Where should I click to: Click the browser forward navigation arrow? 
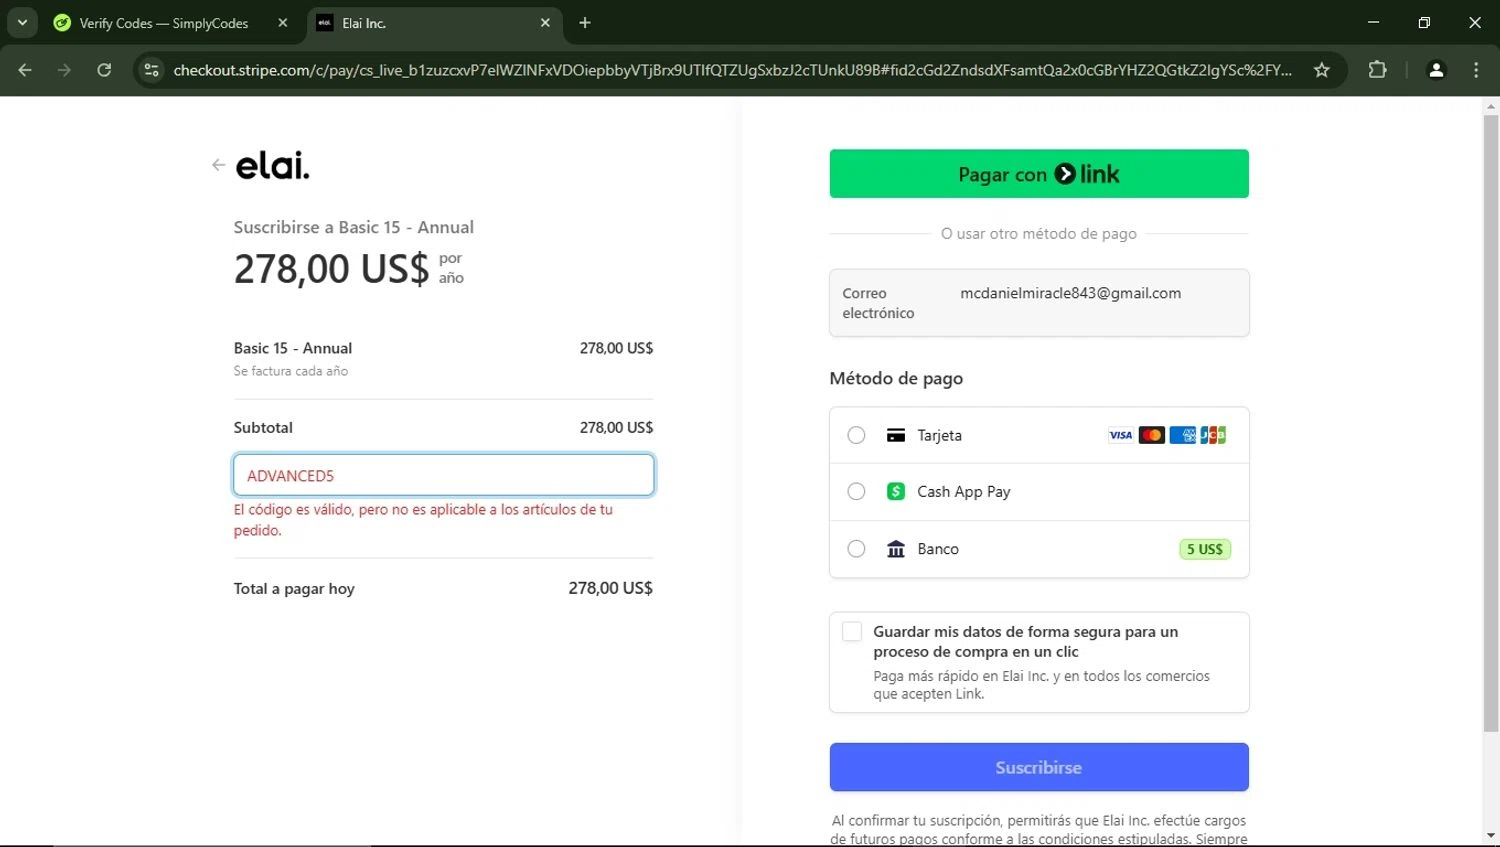tap(64, 70)
